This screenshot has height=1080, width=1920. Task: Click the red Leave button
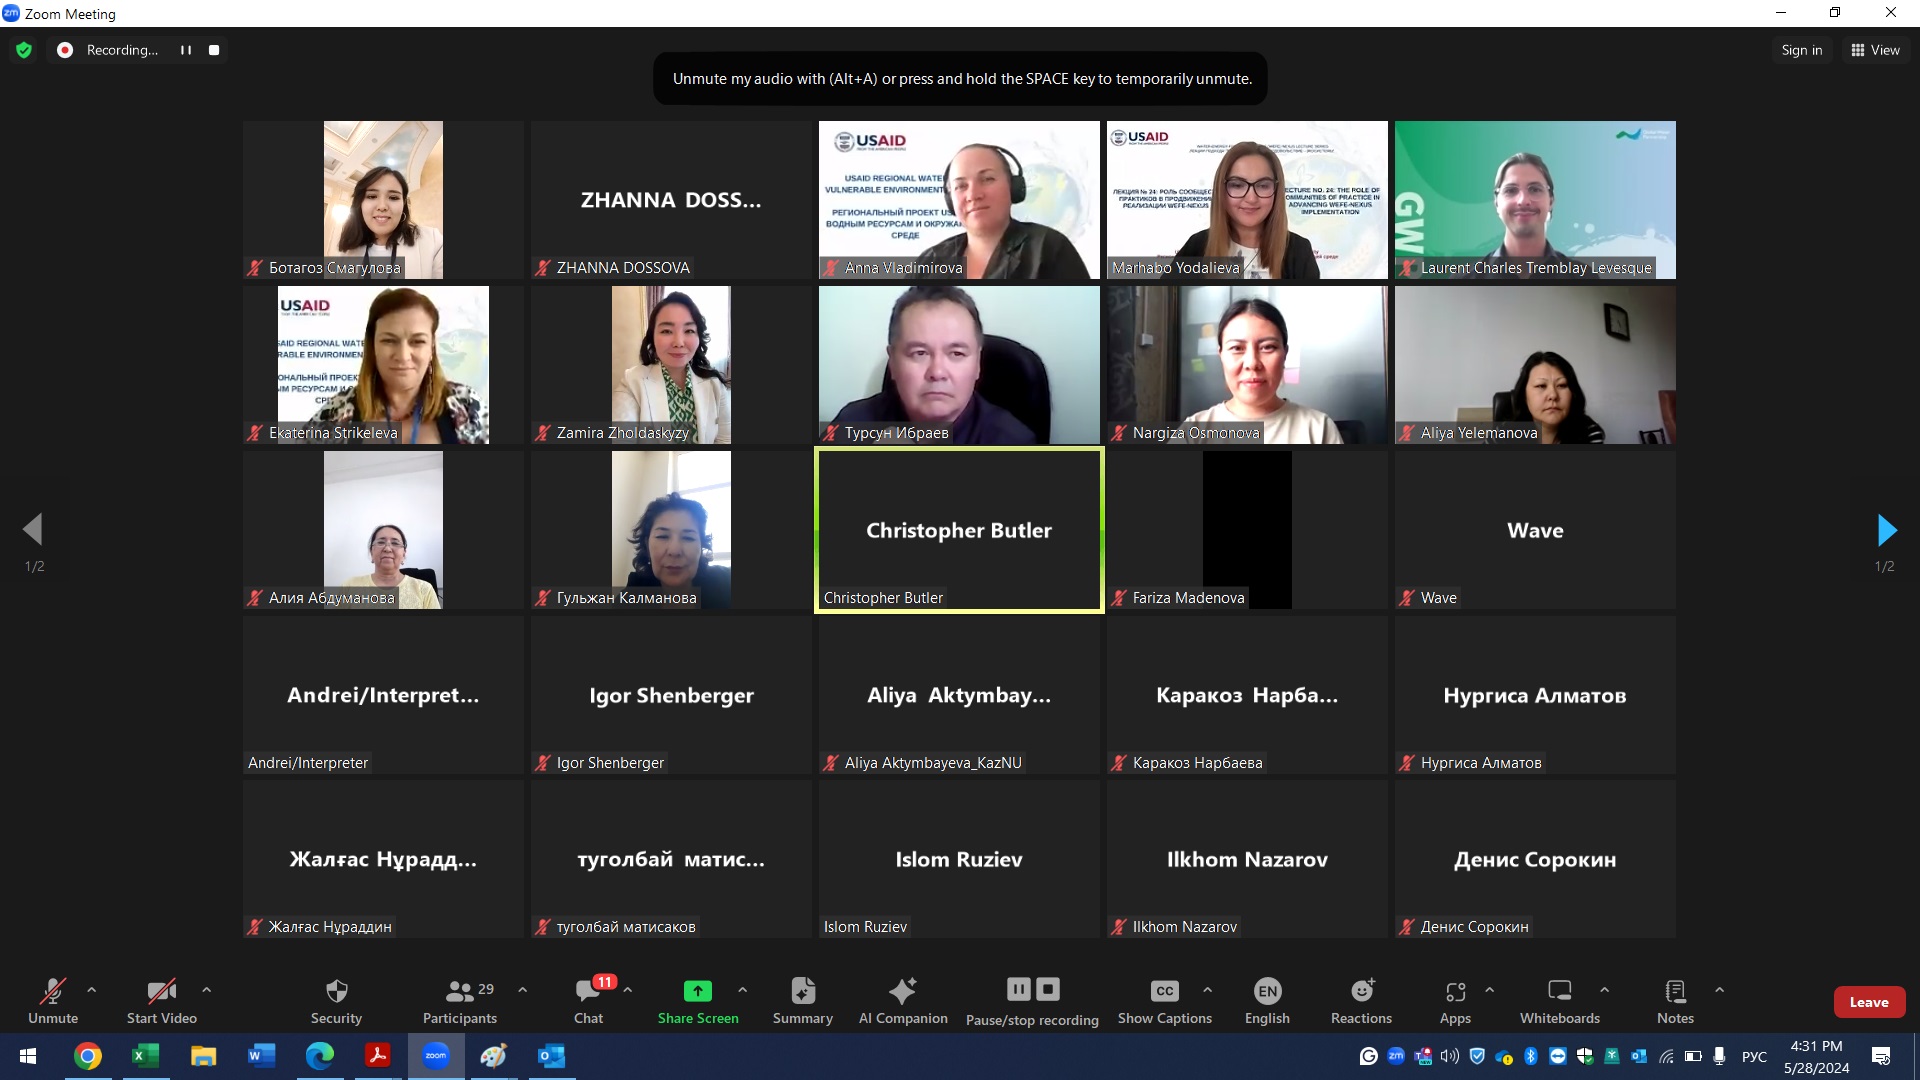[1868, 1002]
